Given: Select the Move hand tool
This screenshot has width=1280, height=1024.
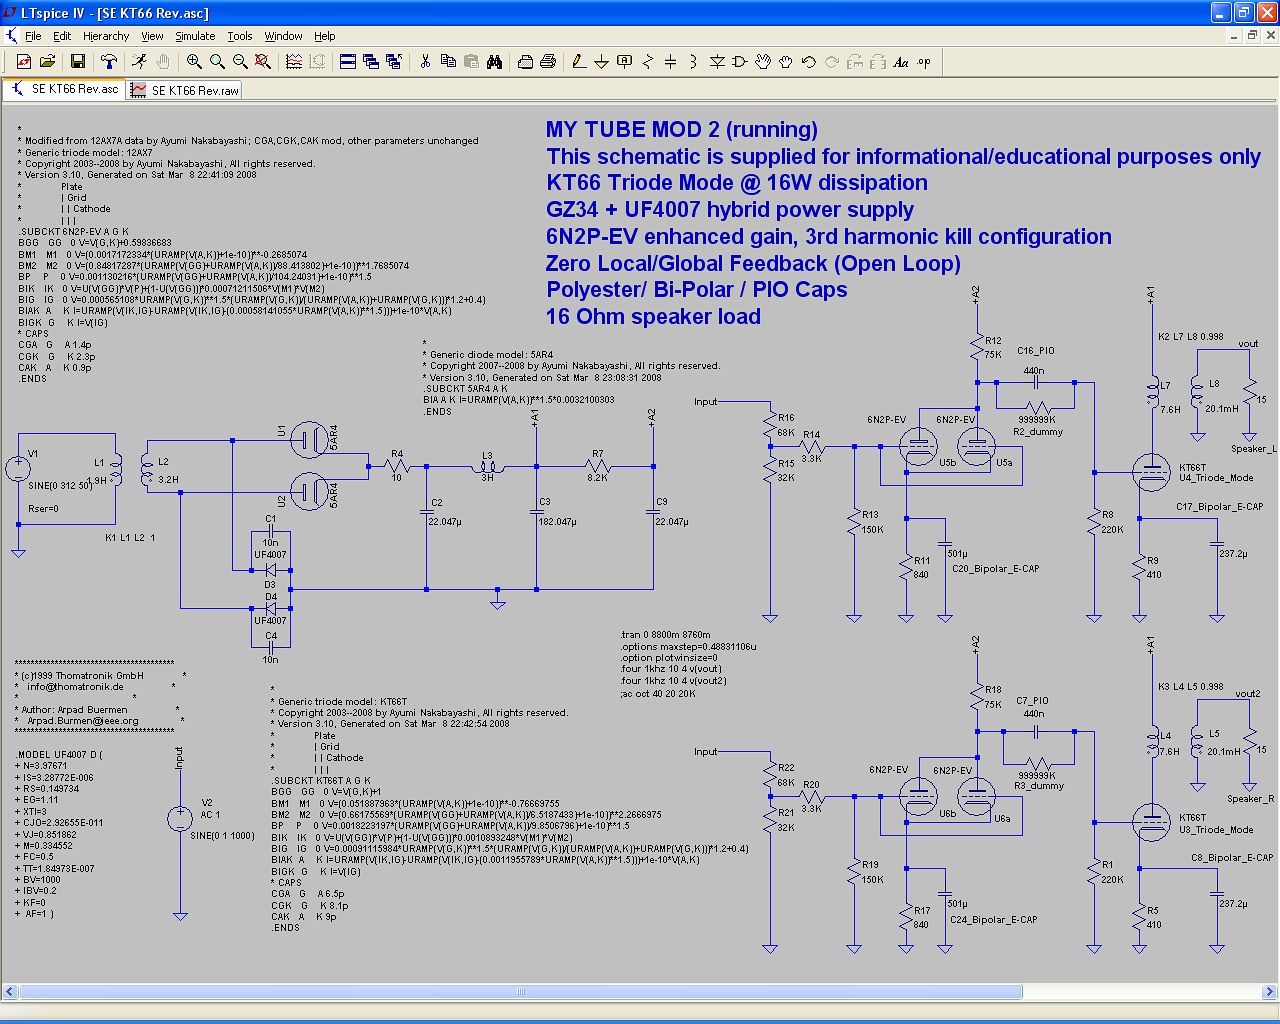Looking at the screenshot, I should [763, 62].
